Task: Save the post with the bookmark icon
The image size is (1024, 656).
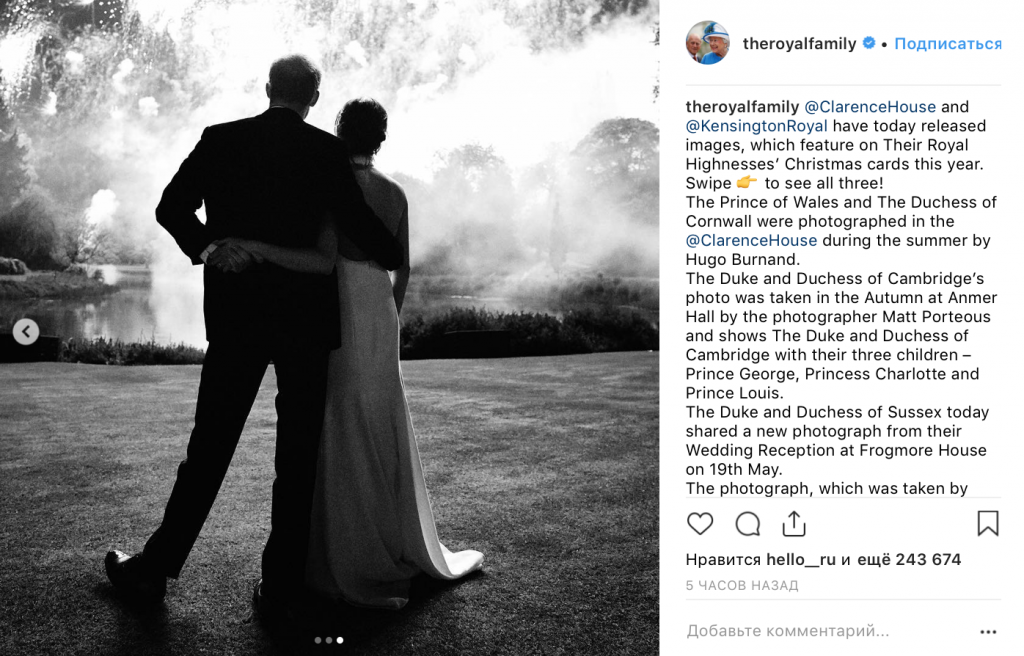Action: tap(988, 523)
